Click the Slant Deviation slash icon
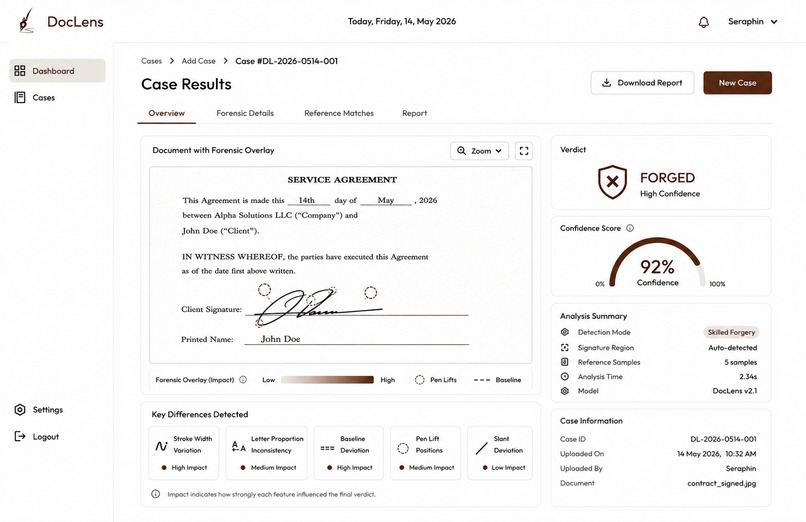 tap(482, 448)
